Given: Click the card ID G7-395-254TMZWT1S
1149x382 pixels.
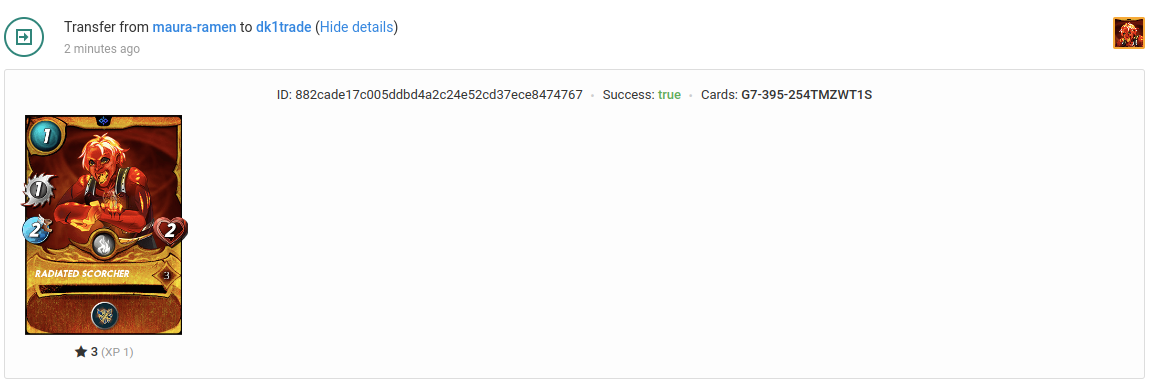Looking at the screenshot, I should pyautogui.click(x=807, y=95).
